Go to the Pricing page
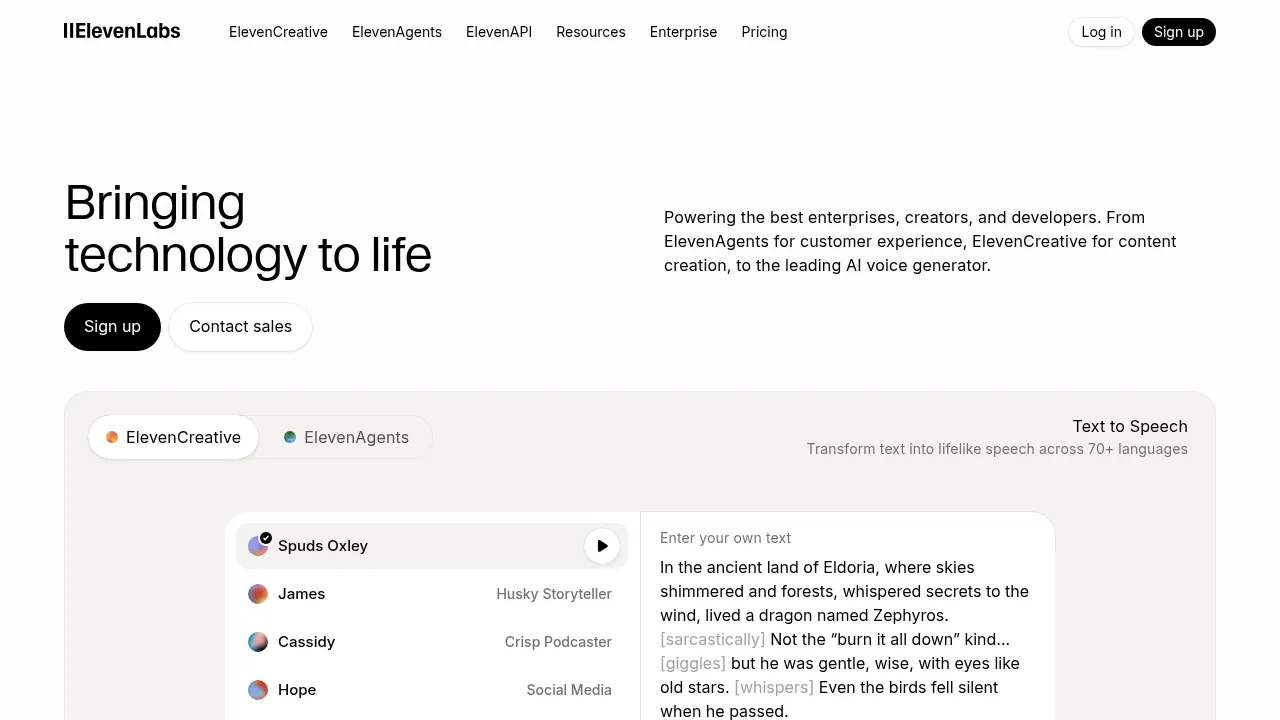The height and width of the screenshot is (720, 1280). 764,32
